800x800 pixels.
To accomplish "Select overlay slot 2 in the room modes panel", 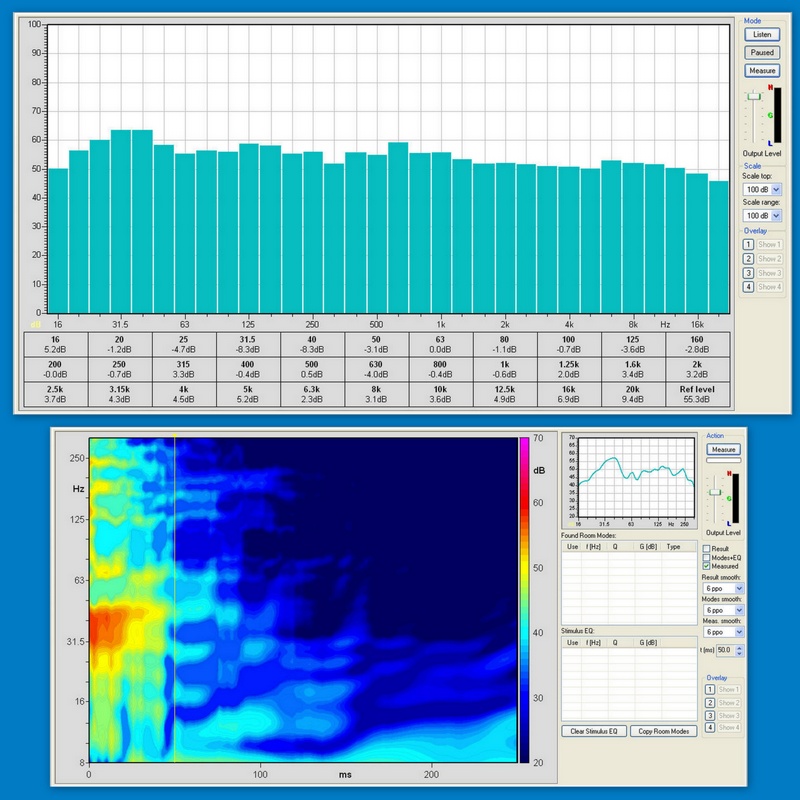I will click(711, 702).
